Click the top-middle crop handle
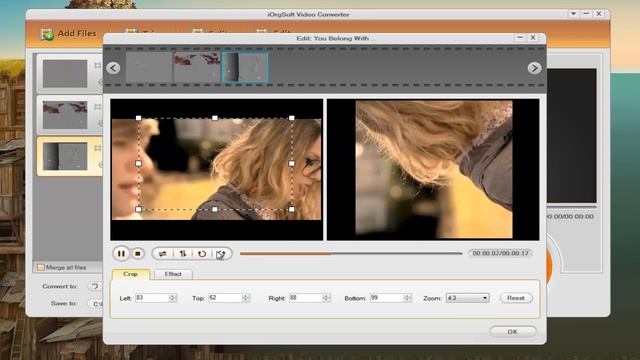640x360 pixels. tap(215, 118)
